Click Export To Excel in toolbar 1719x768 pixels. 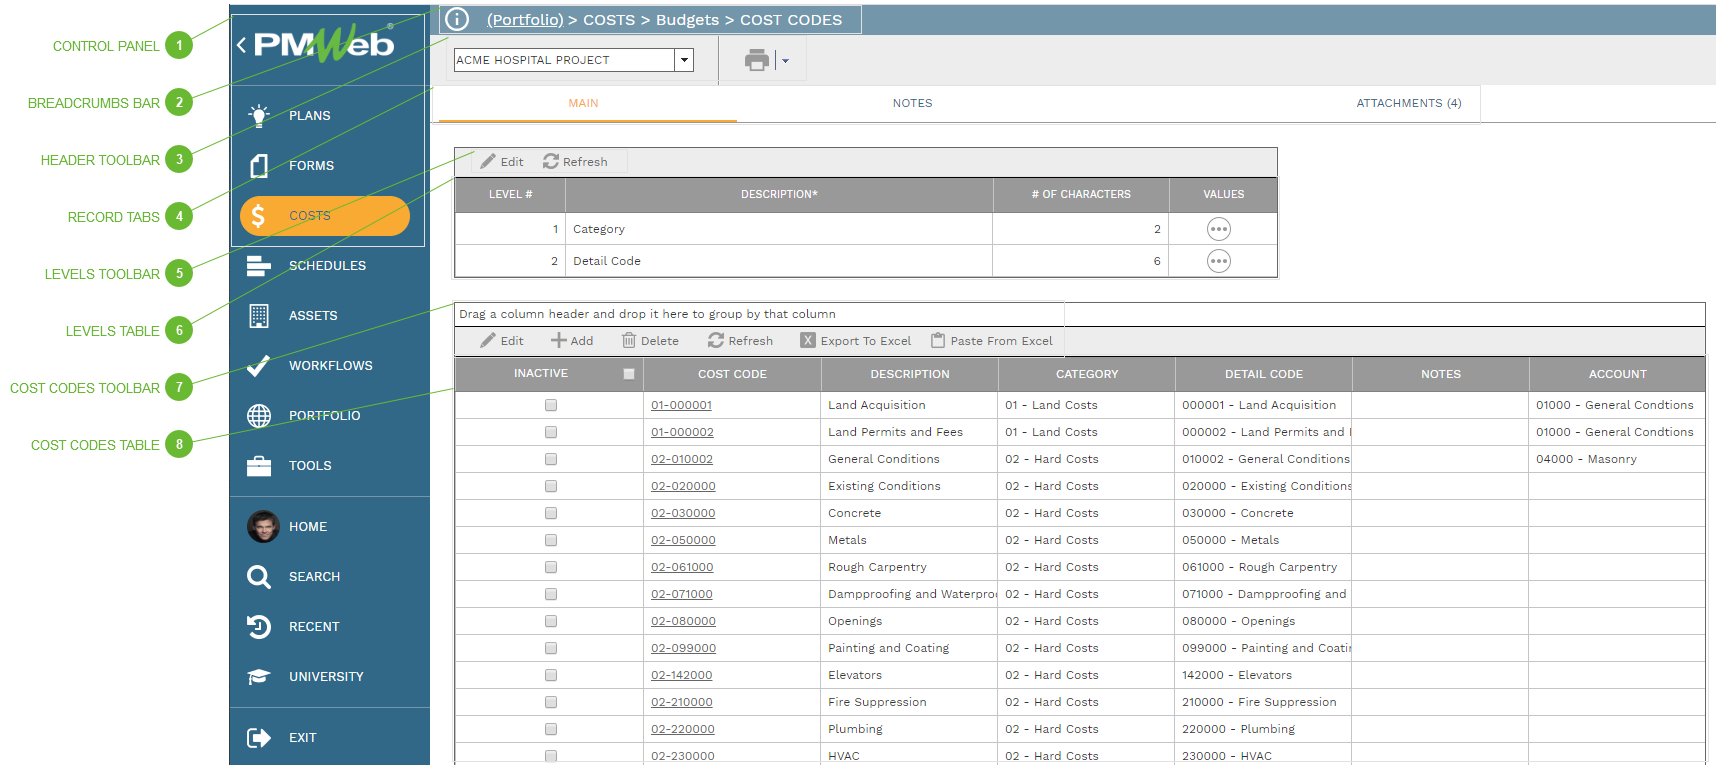(856, 341)
